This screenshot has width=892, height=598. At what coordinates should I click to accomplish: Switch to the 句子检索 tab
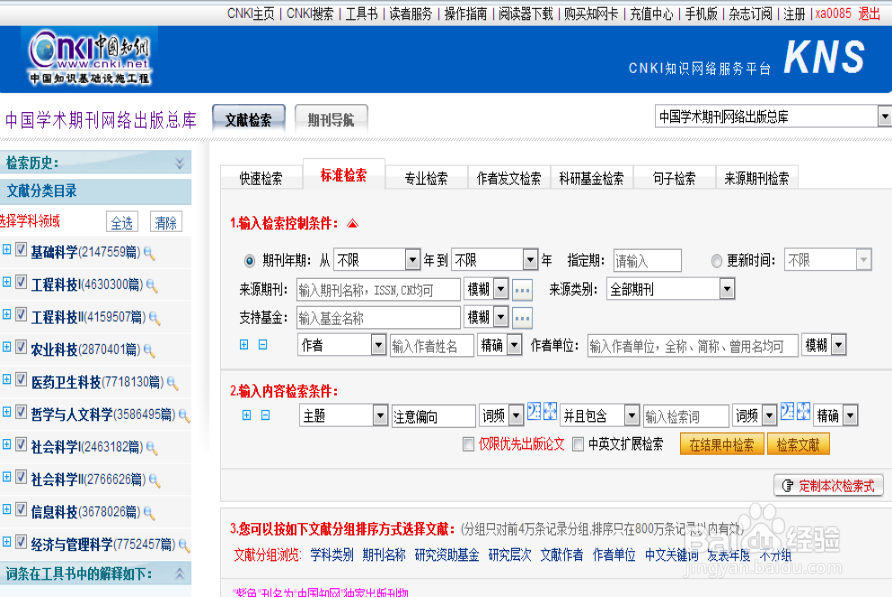674,178
